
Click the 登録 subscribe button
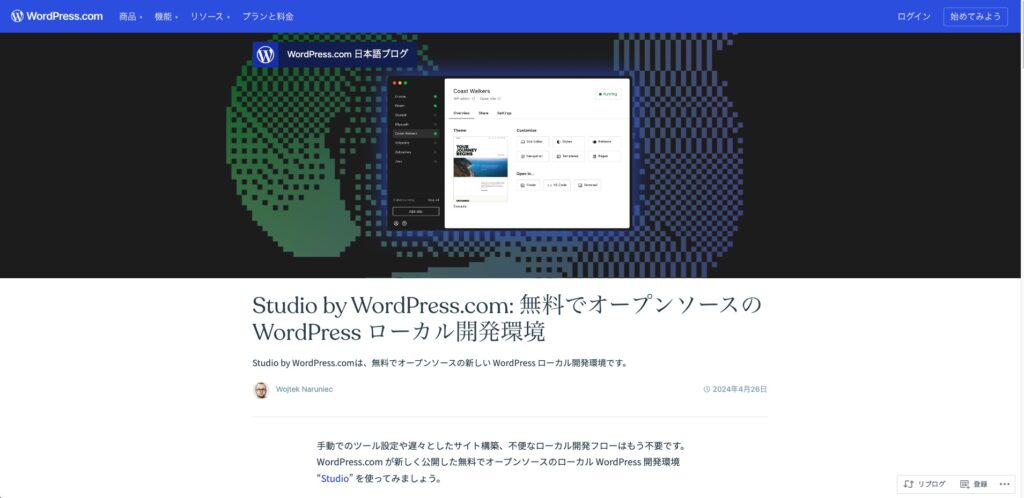click(x=974, y=484)
